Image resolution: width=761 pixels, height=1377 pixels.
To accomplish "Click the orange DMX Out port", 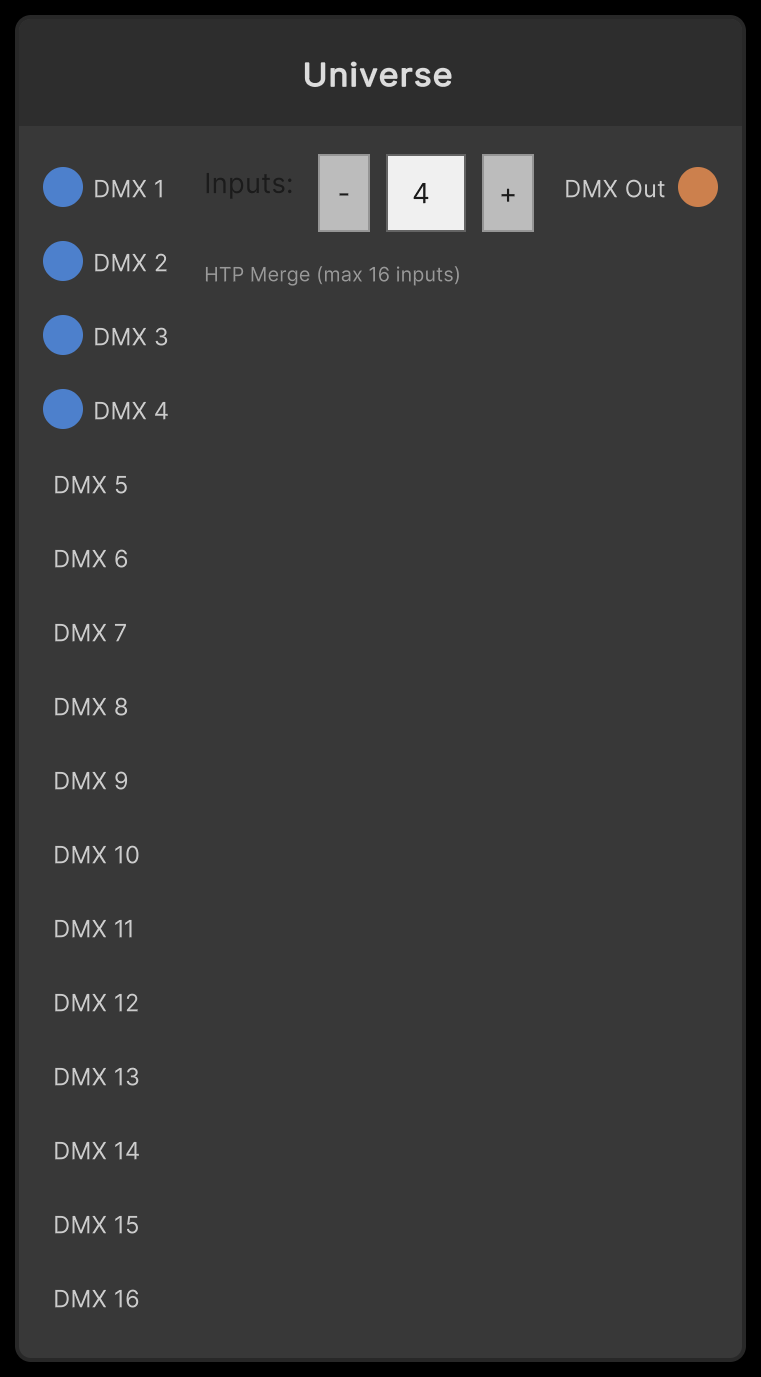I will 698,188.
